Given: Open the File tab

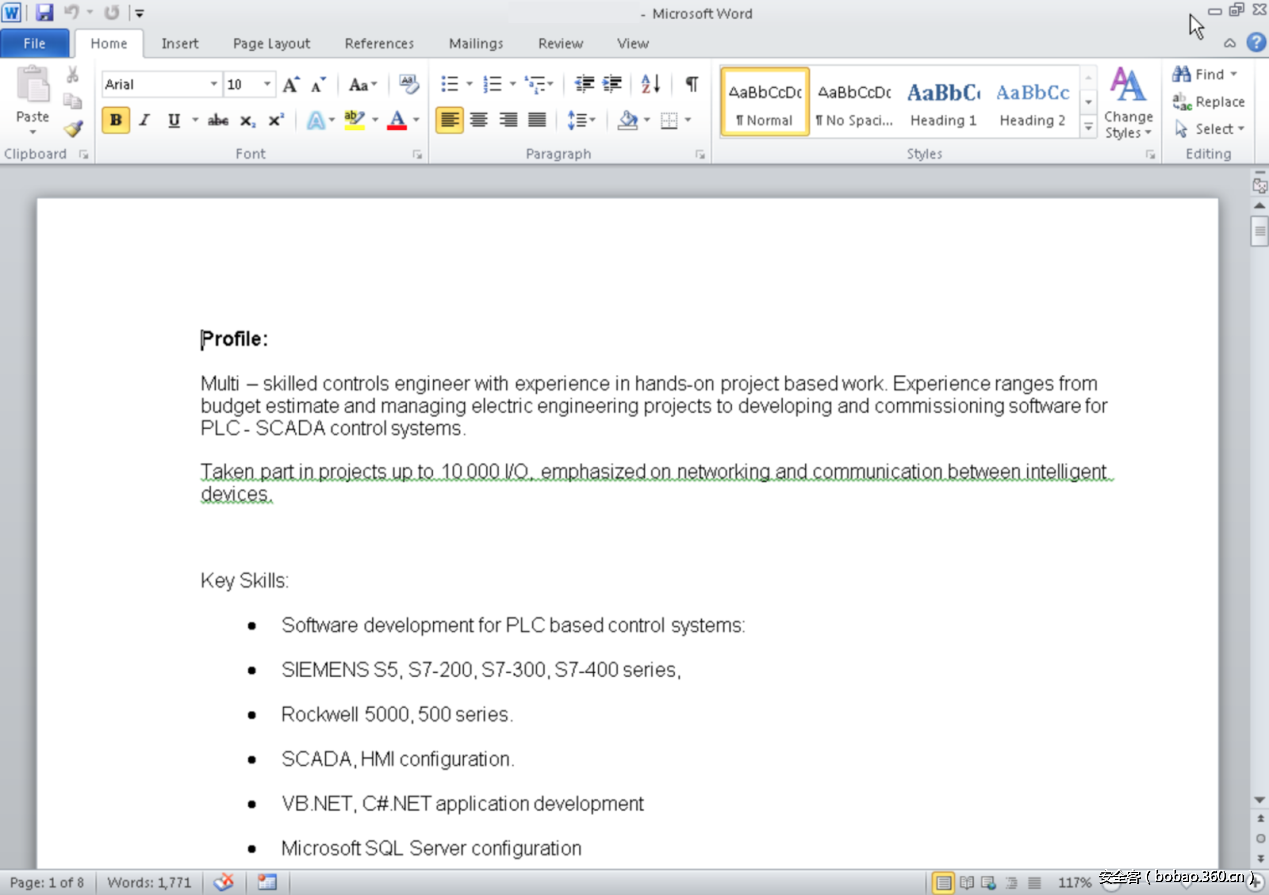Looking at the screenshot, I should (x=35, y=43).
